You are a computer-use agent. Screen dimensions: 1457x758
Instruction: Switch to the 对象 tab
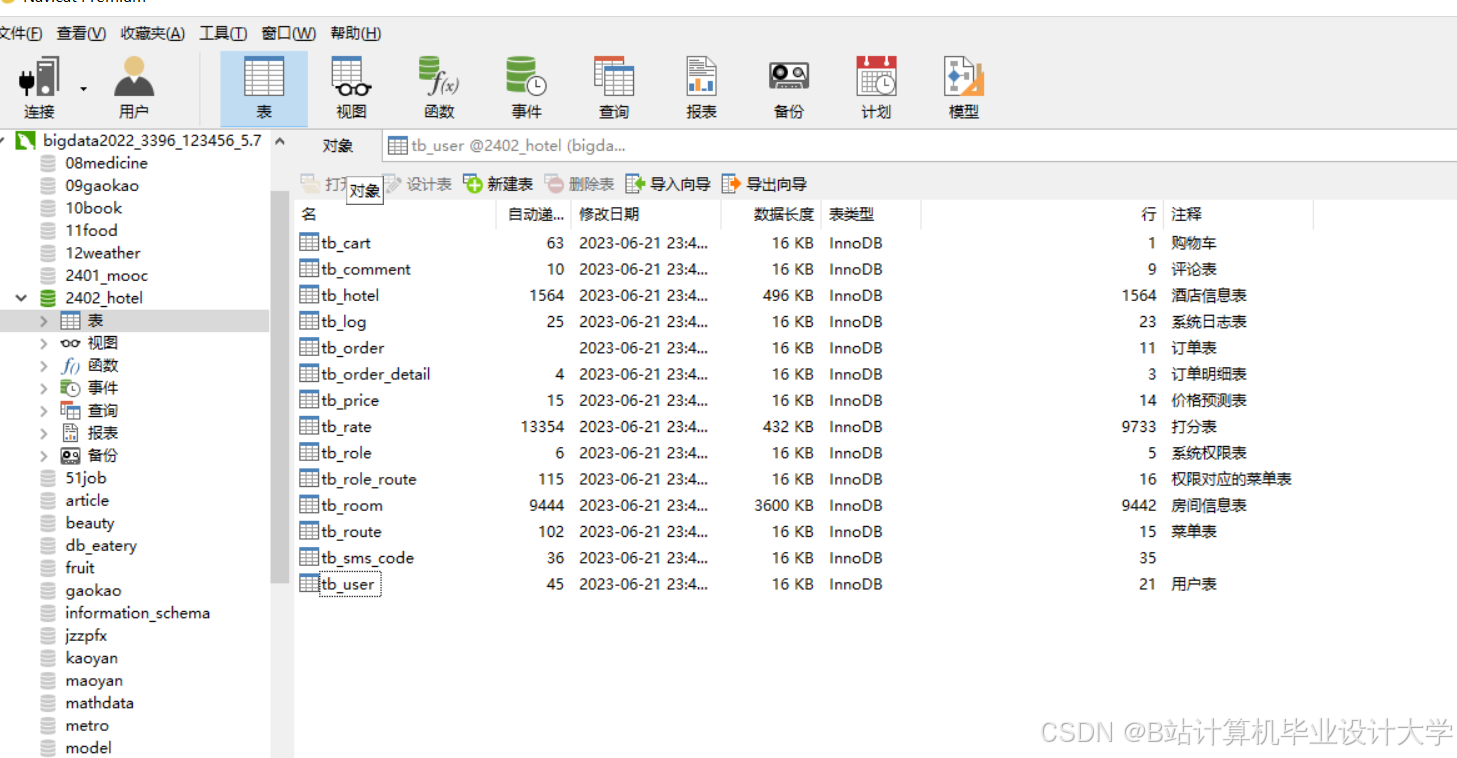pyautogui.click(x=338, y=146)
